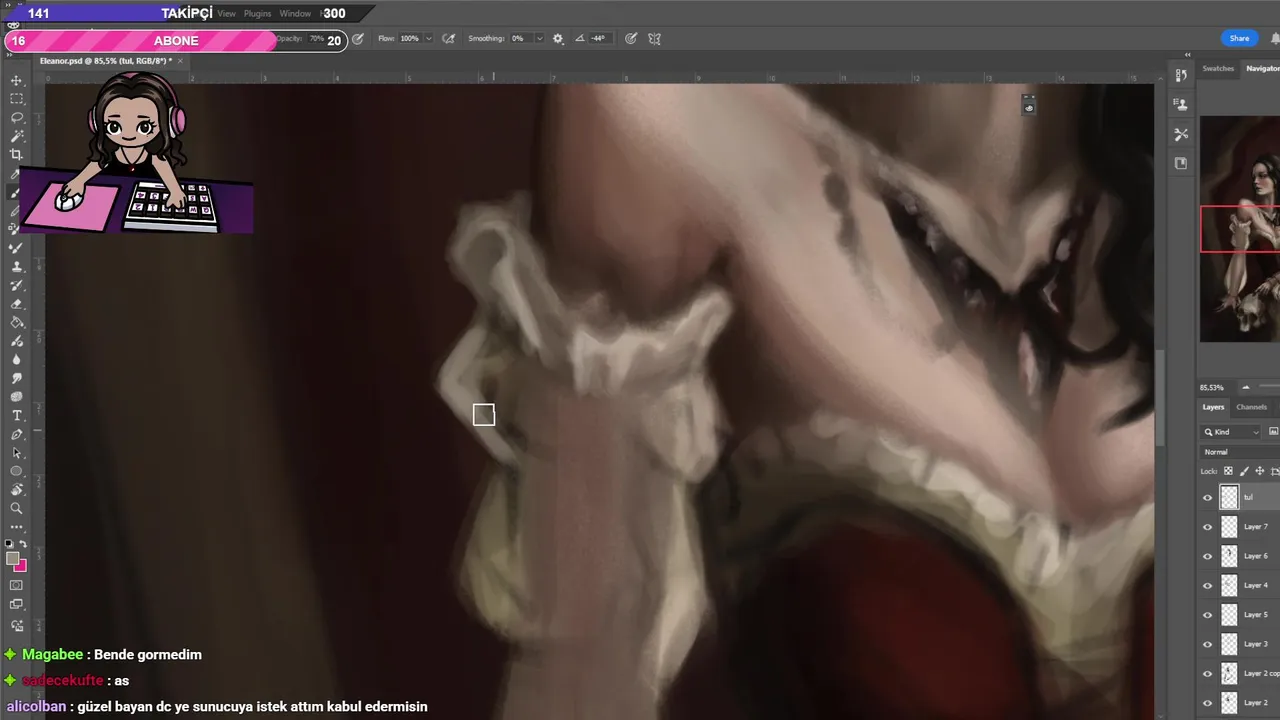The image size is (1280, 720).
Task: Click the blue Share button
Action: coord(1239,38)
